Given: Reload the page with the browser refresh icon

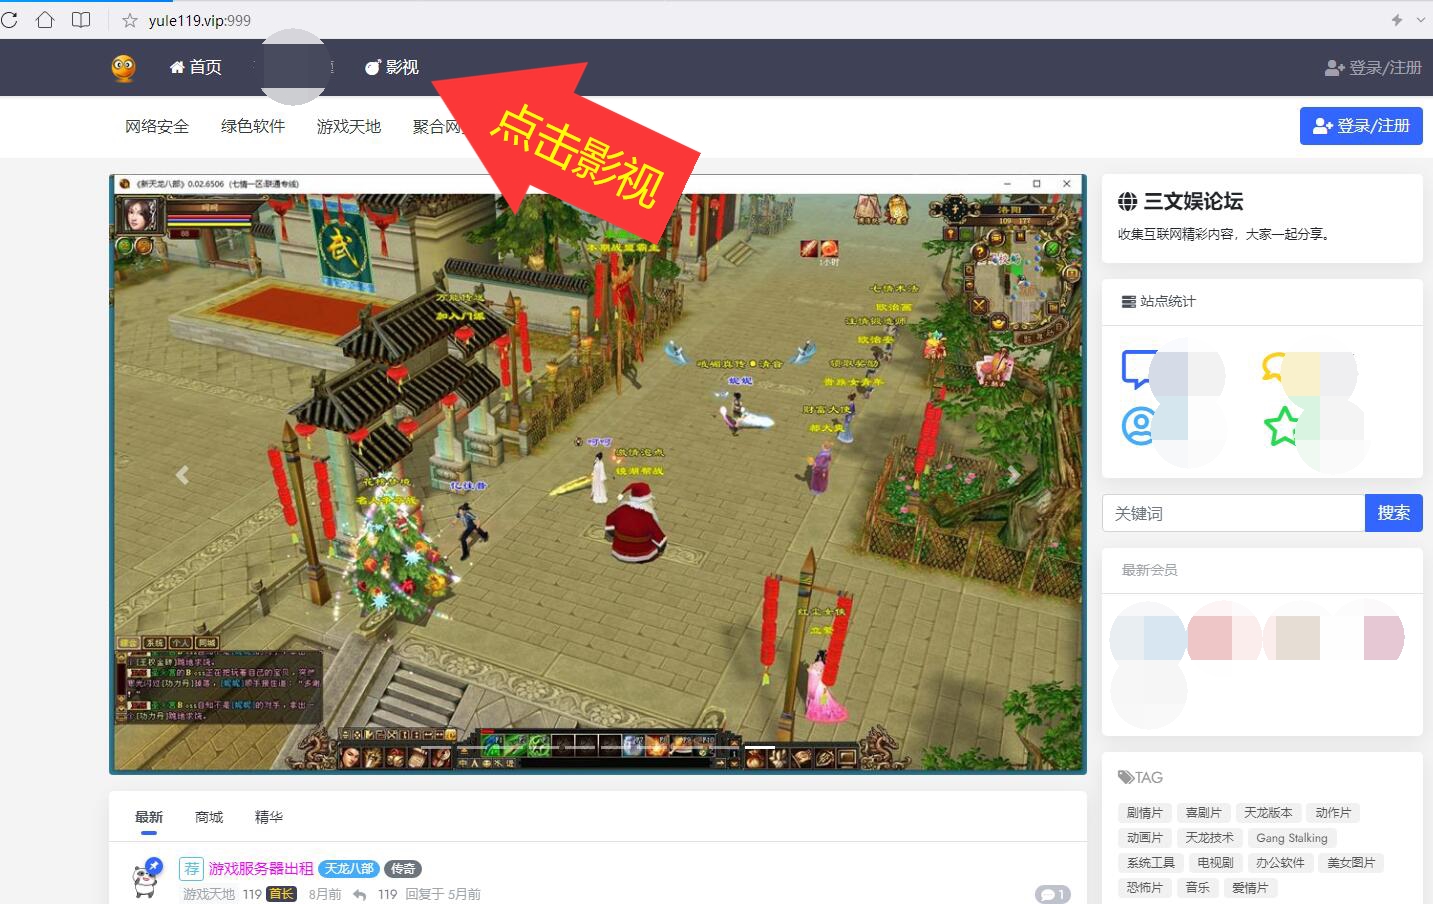Looking at the screenshot, I should click(9, 20).
